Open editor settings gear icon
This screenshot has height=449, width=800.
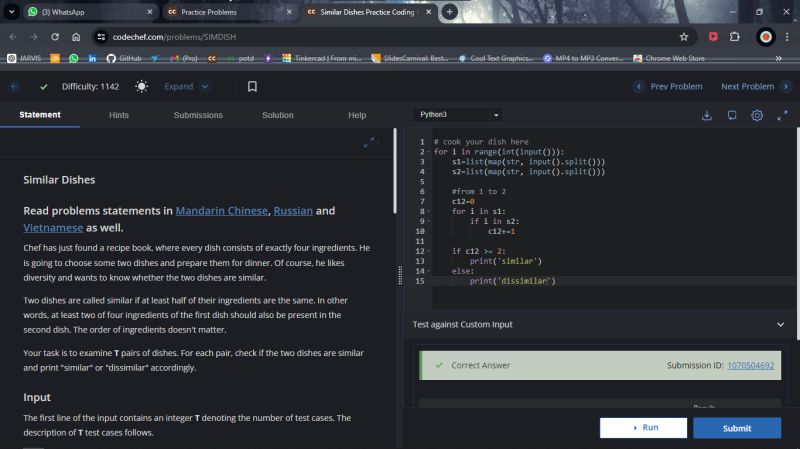(x=757, y=115)
